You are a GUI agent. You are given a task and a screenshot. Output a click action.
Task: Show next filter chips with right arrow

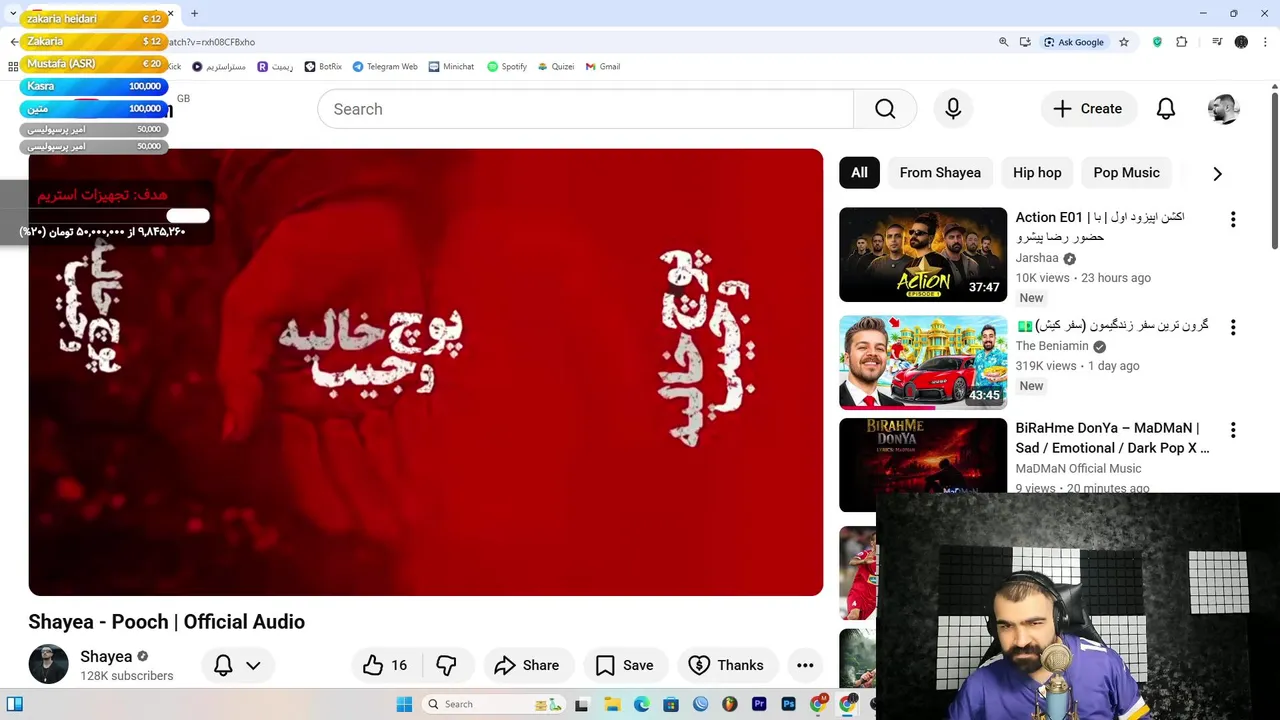(1217, 173)
